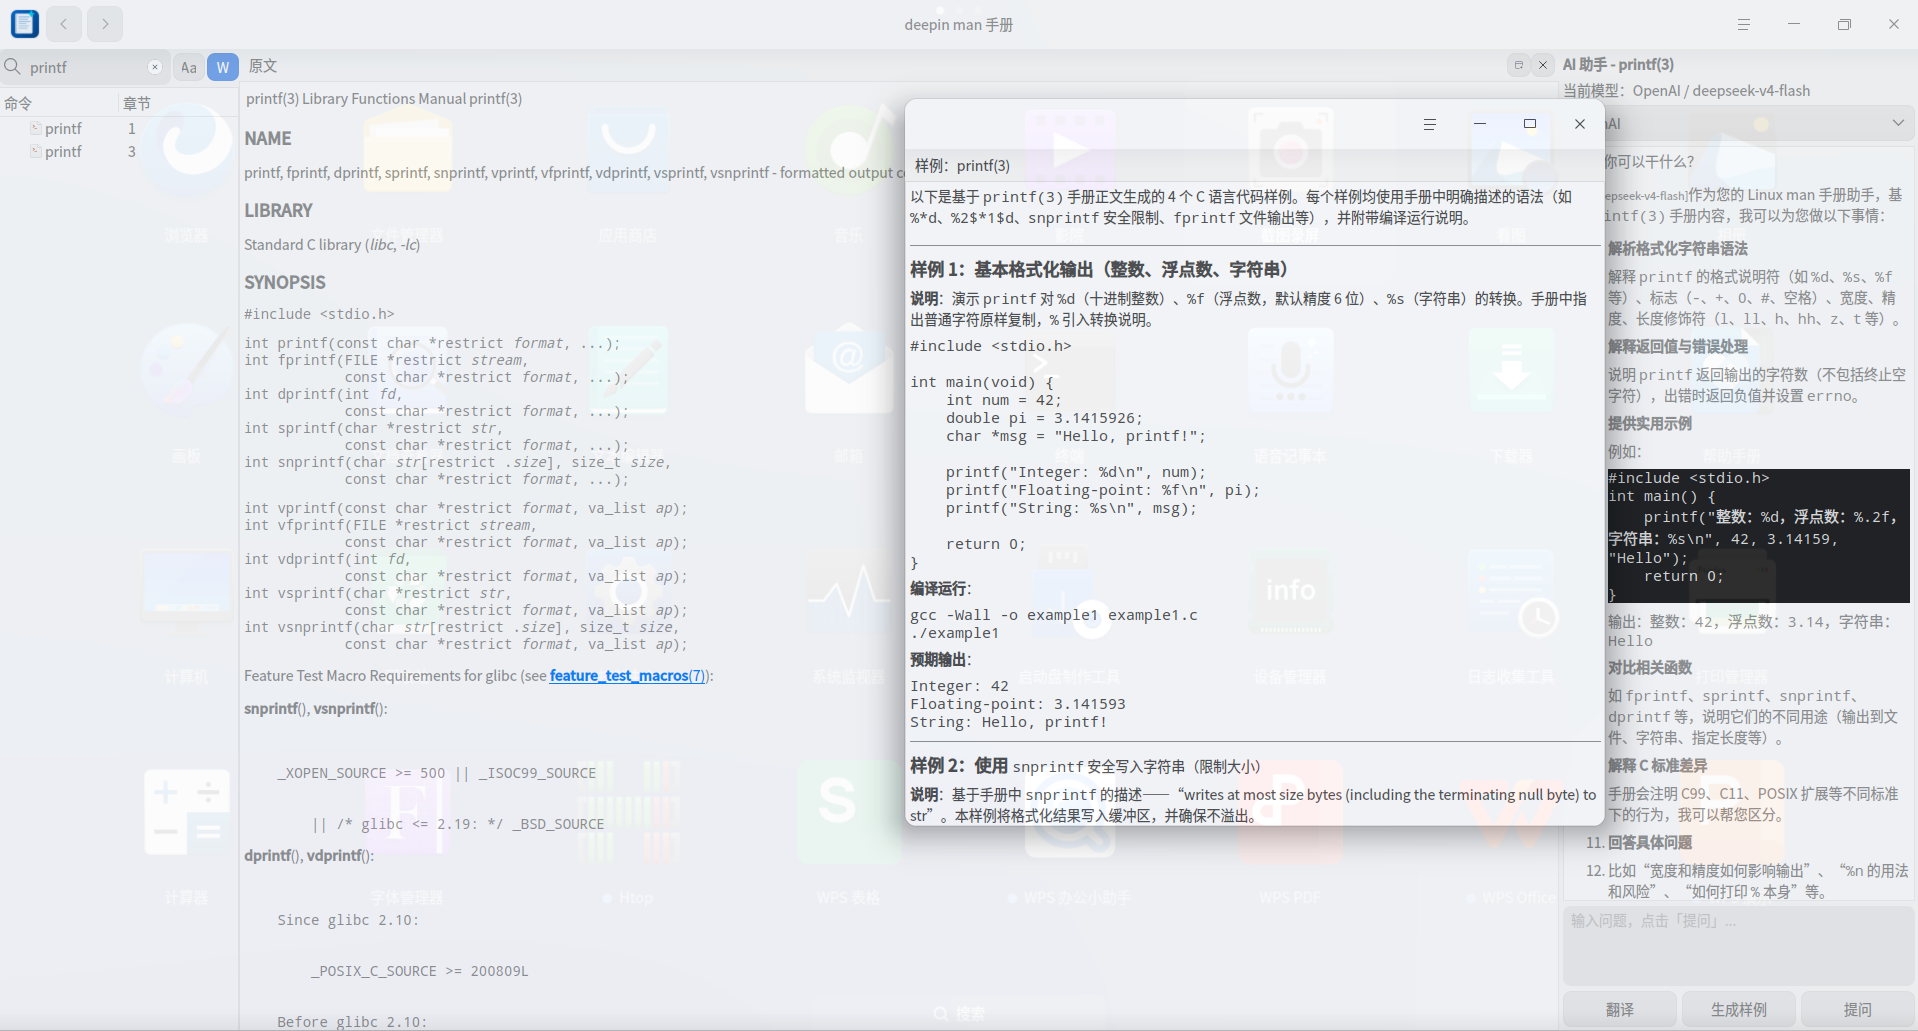The height and width of the screenshot is (1031, 1918).
Task: Clear the printf search field
Action: (x=155, y=67)
